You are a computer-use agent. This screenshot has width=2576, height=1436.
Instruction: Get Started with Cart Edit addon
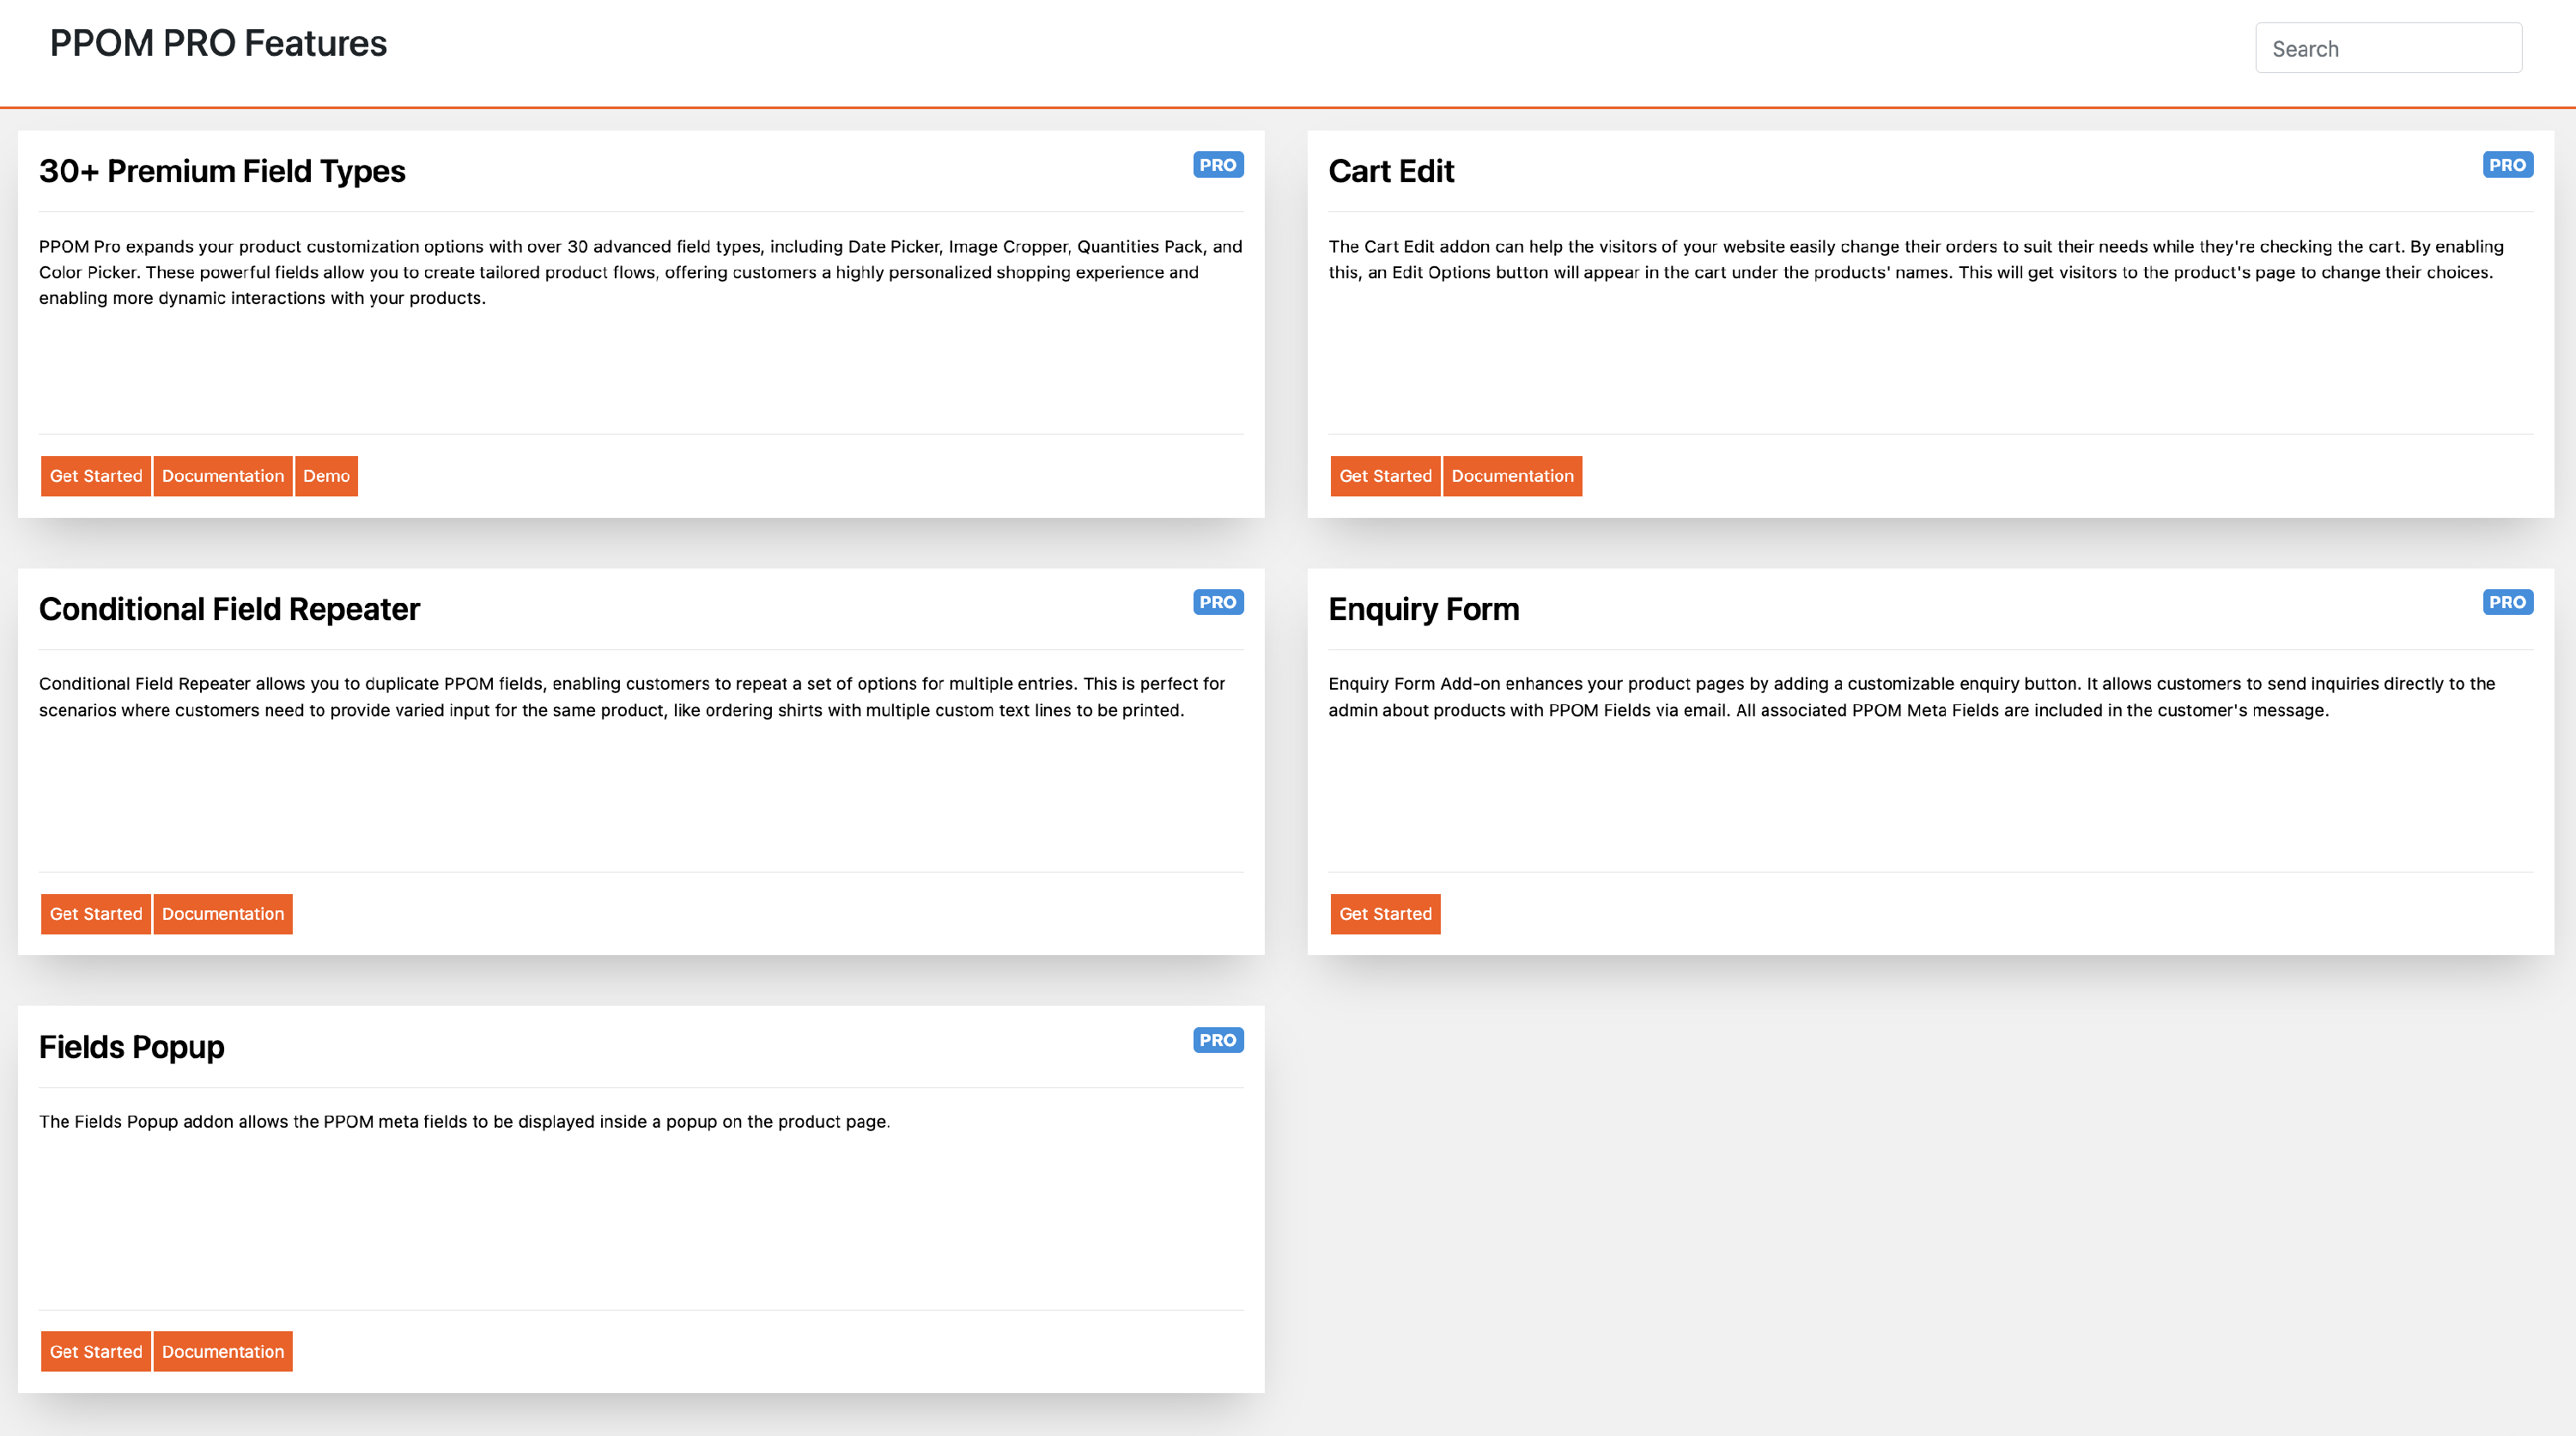coord(1385,476)
